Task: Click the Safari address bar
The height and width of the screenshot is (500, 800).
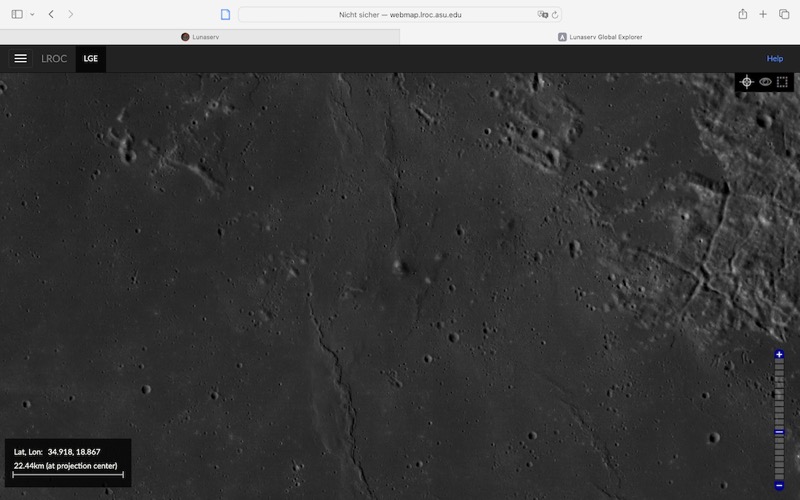Action: click(x=400, y=15)
